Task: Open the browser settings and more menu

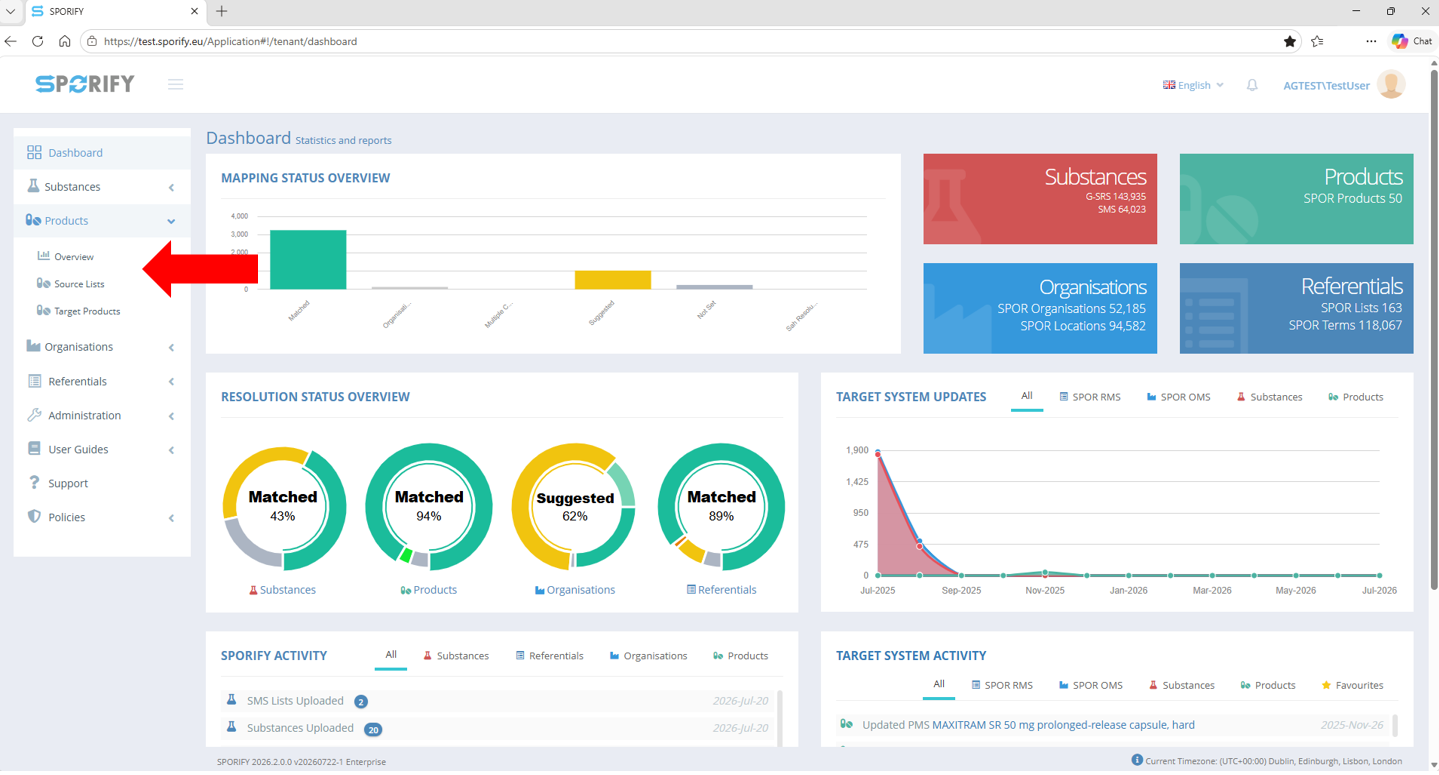Action: [1371, 41]
